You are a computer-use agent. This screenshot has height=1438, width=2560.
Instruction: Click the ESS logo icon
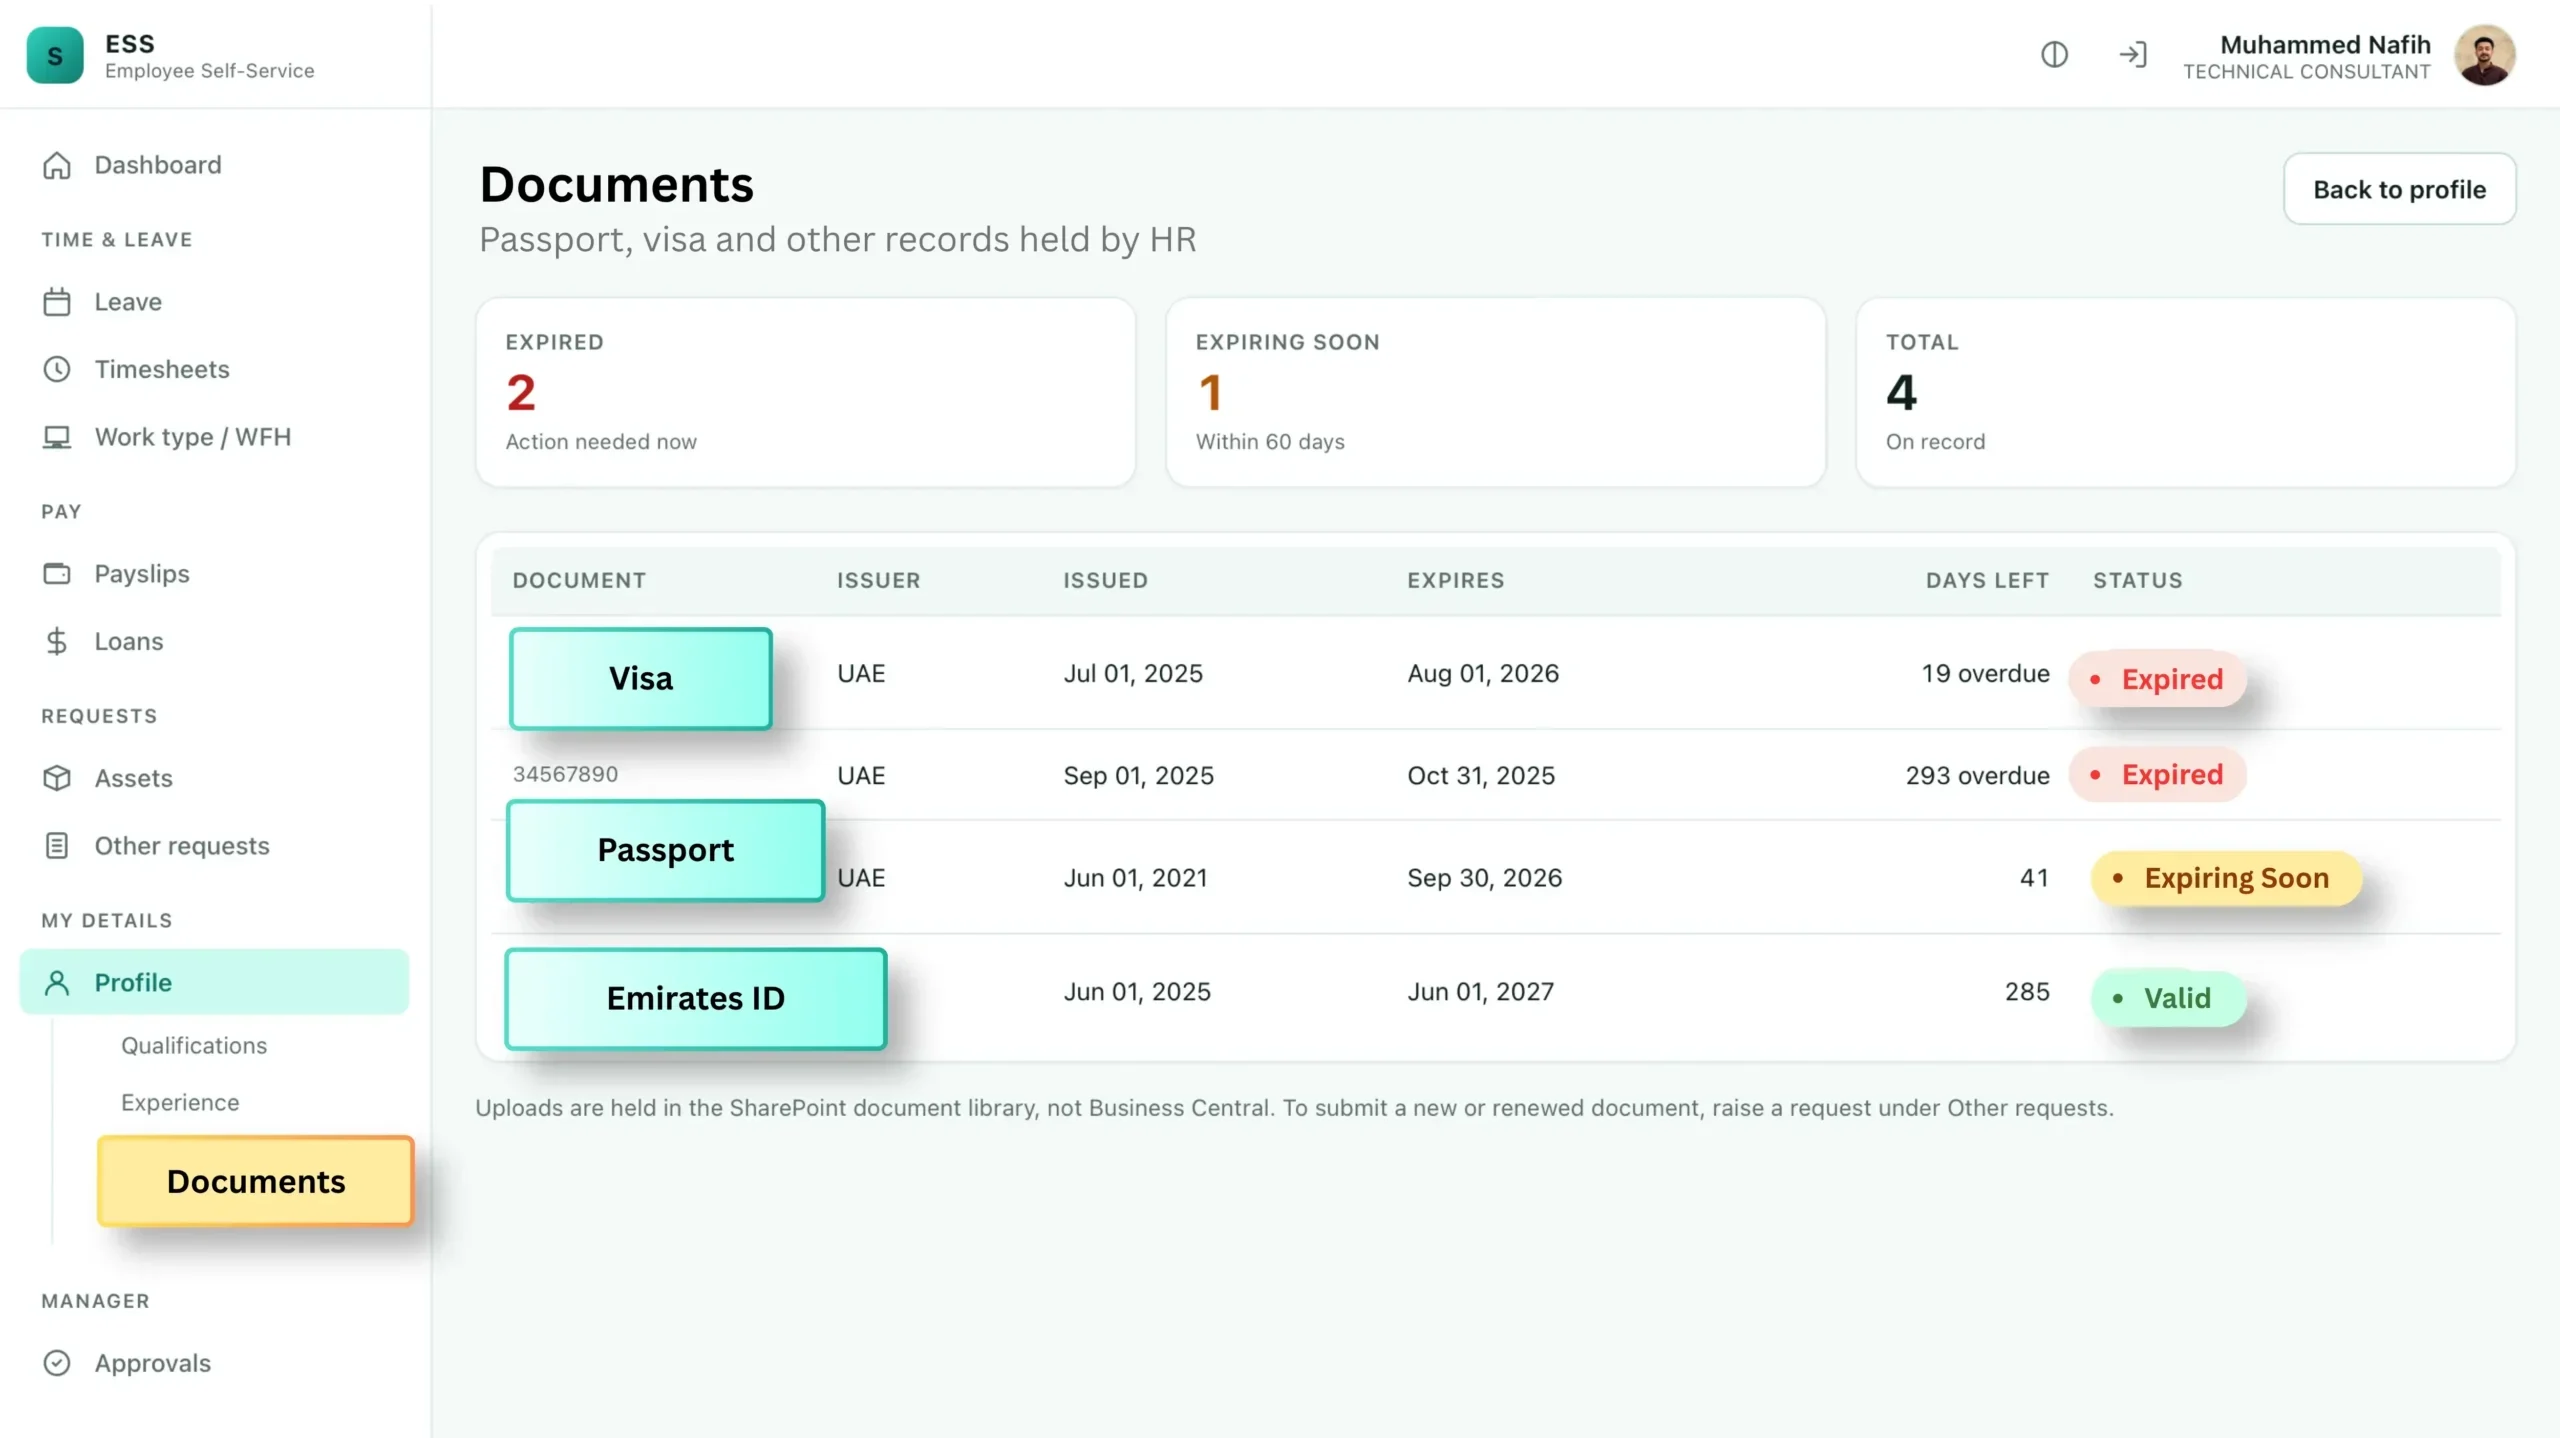(x=55, y=55)
